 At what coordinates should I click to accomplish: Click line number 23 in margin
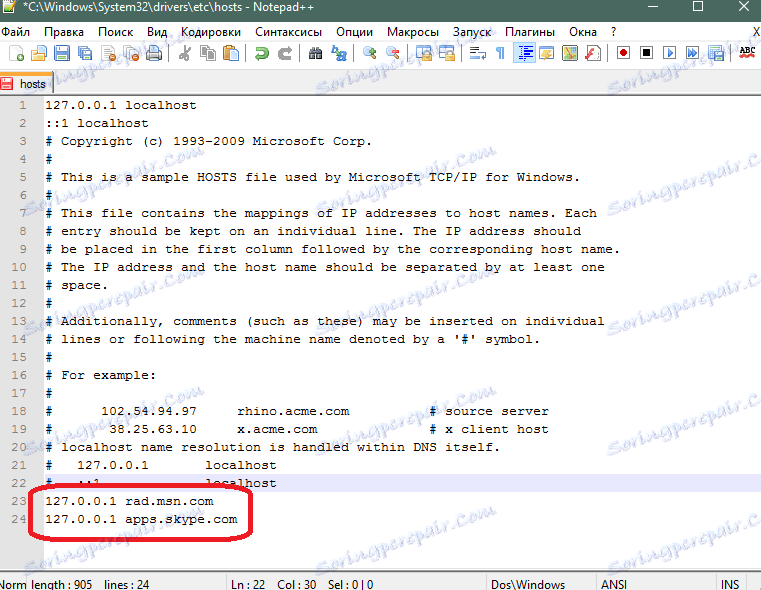[18, 501]
